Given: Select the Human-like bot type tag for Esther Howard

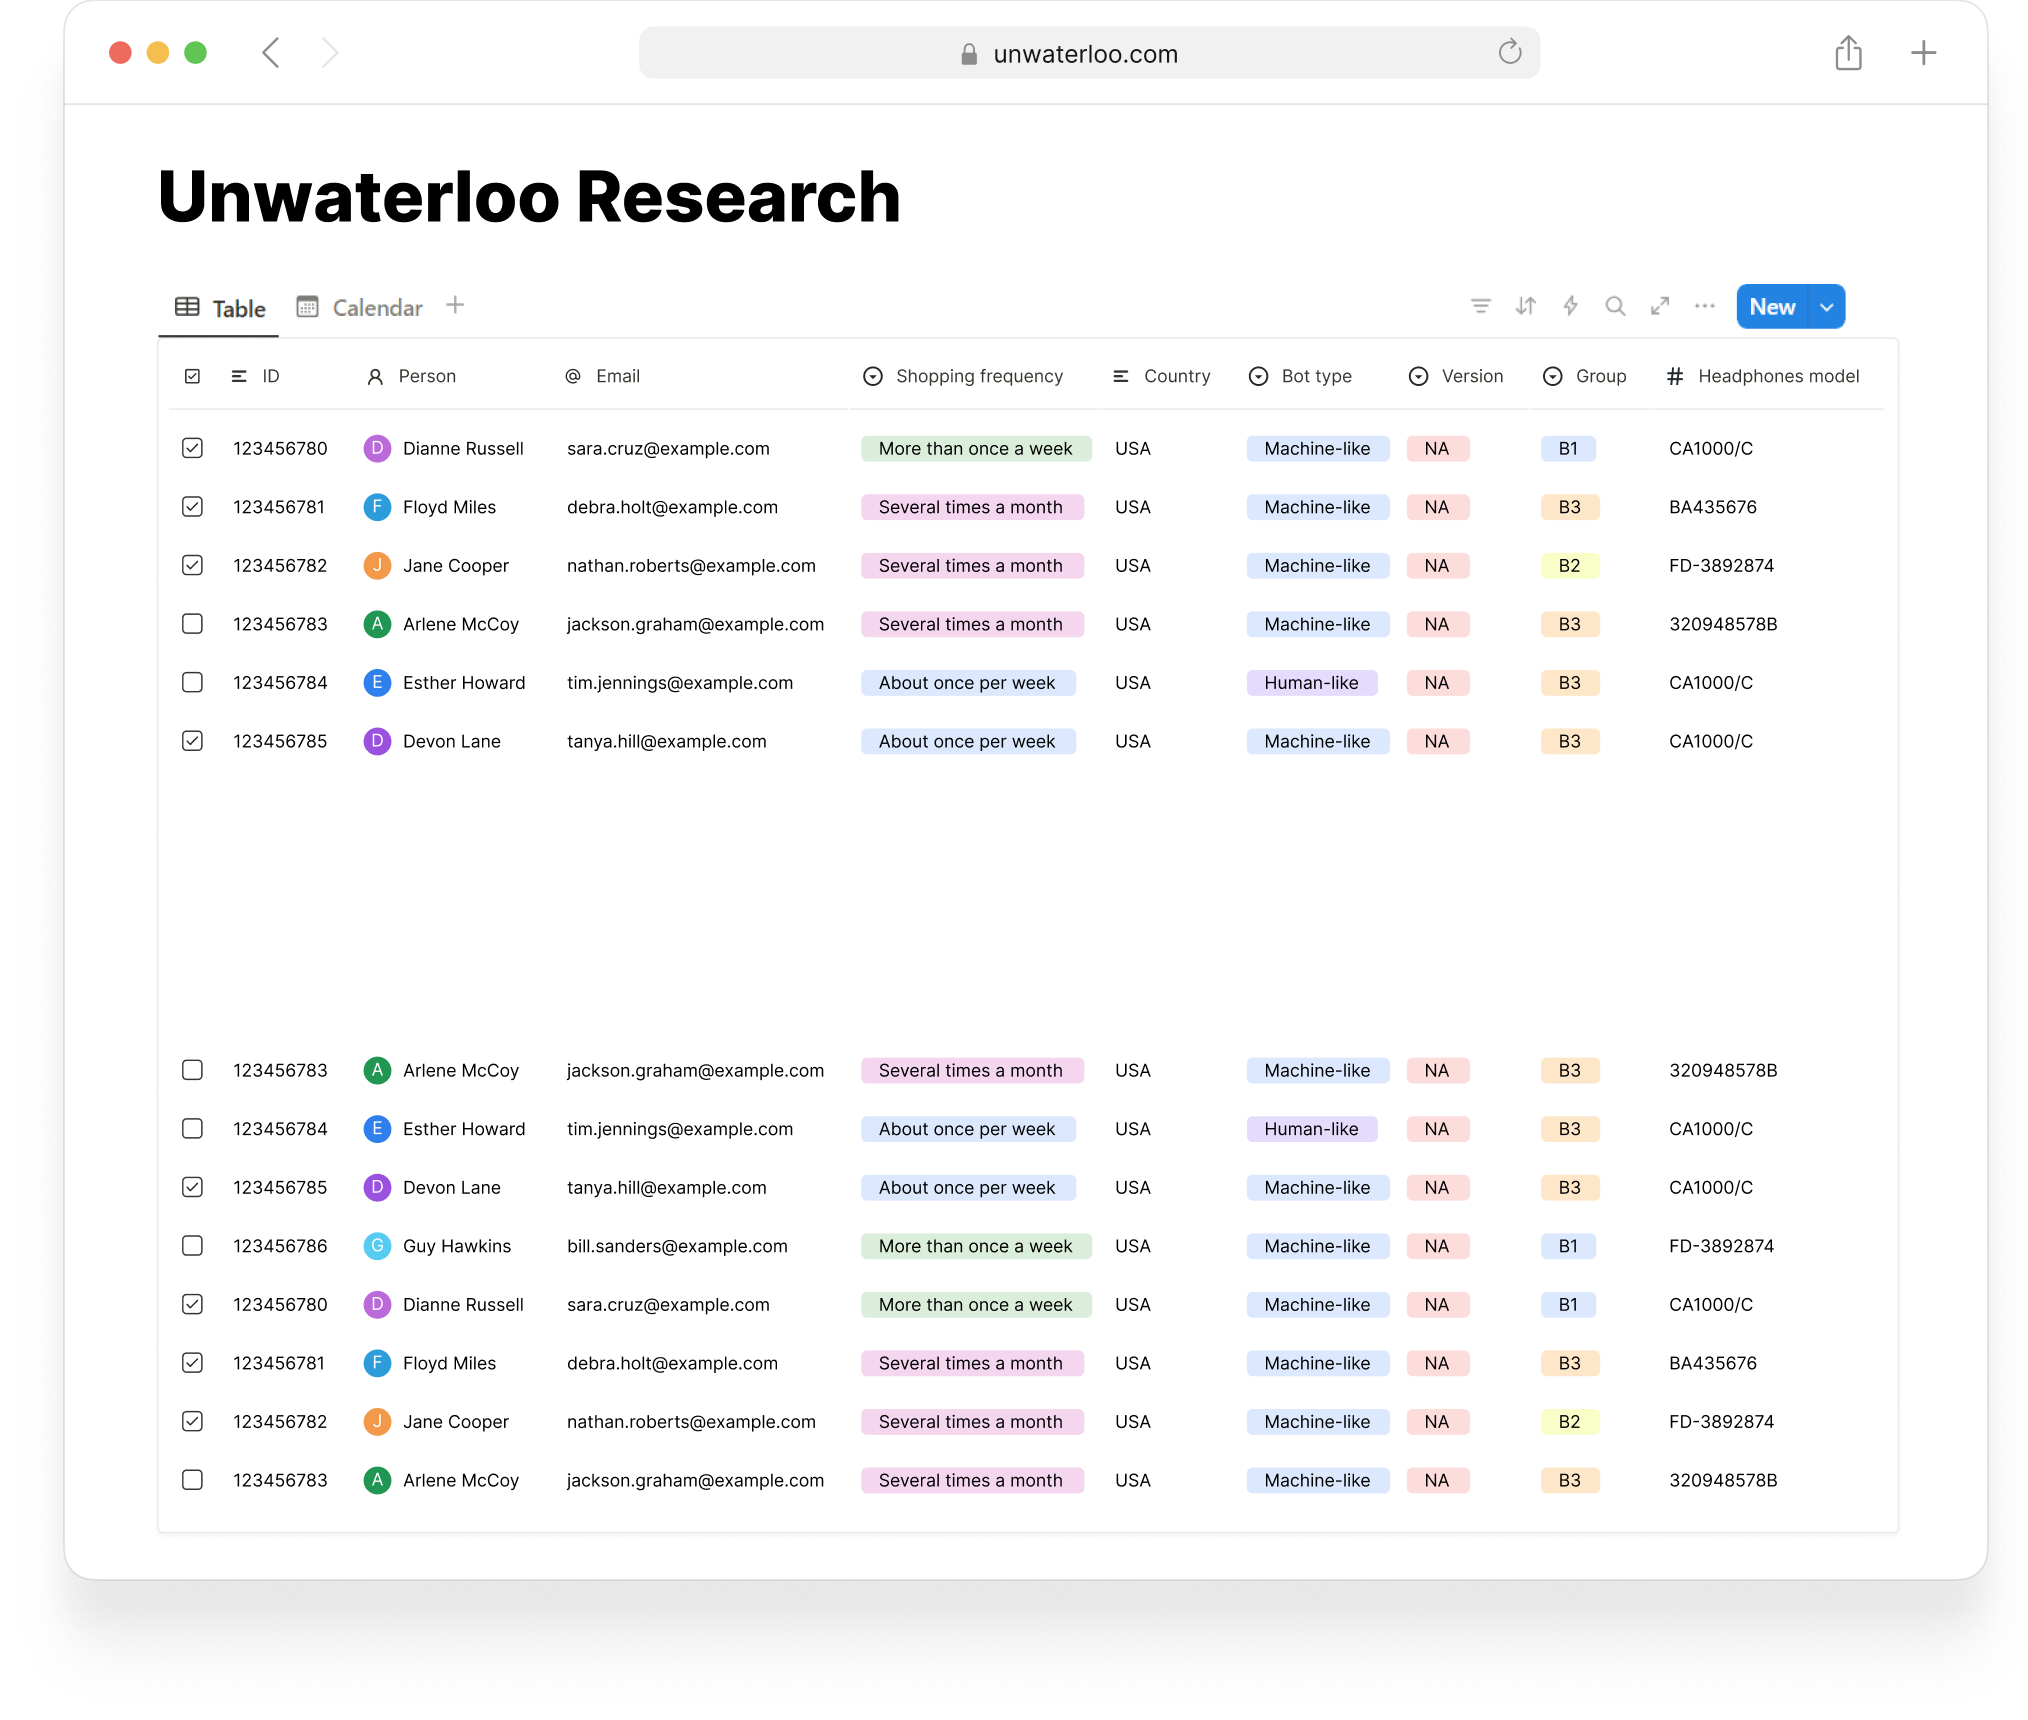Looking at the screenshot, I should [x=1312, y=682].
